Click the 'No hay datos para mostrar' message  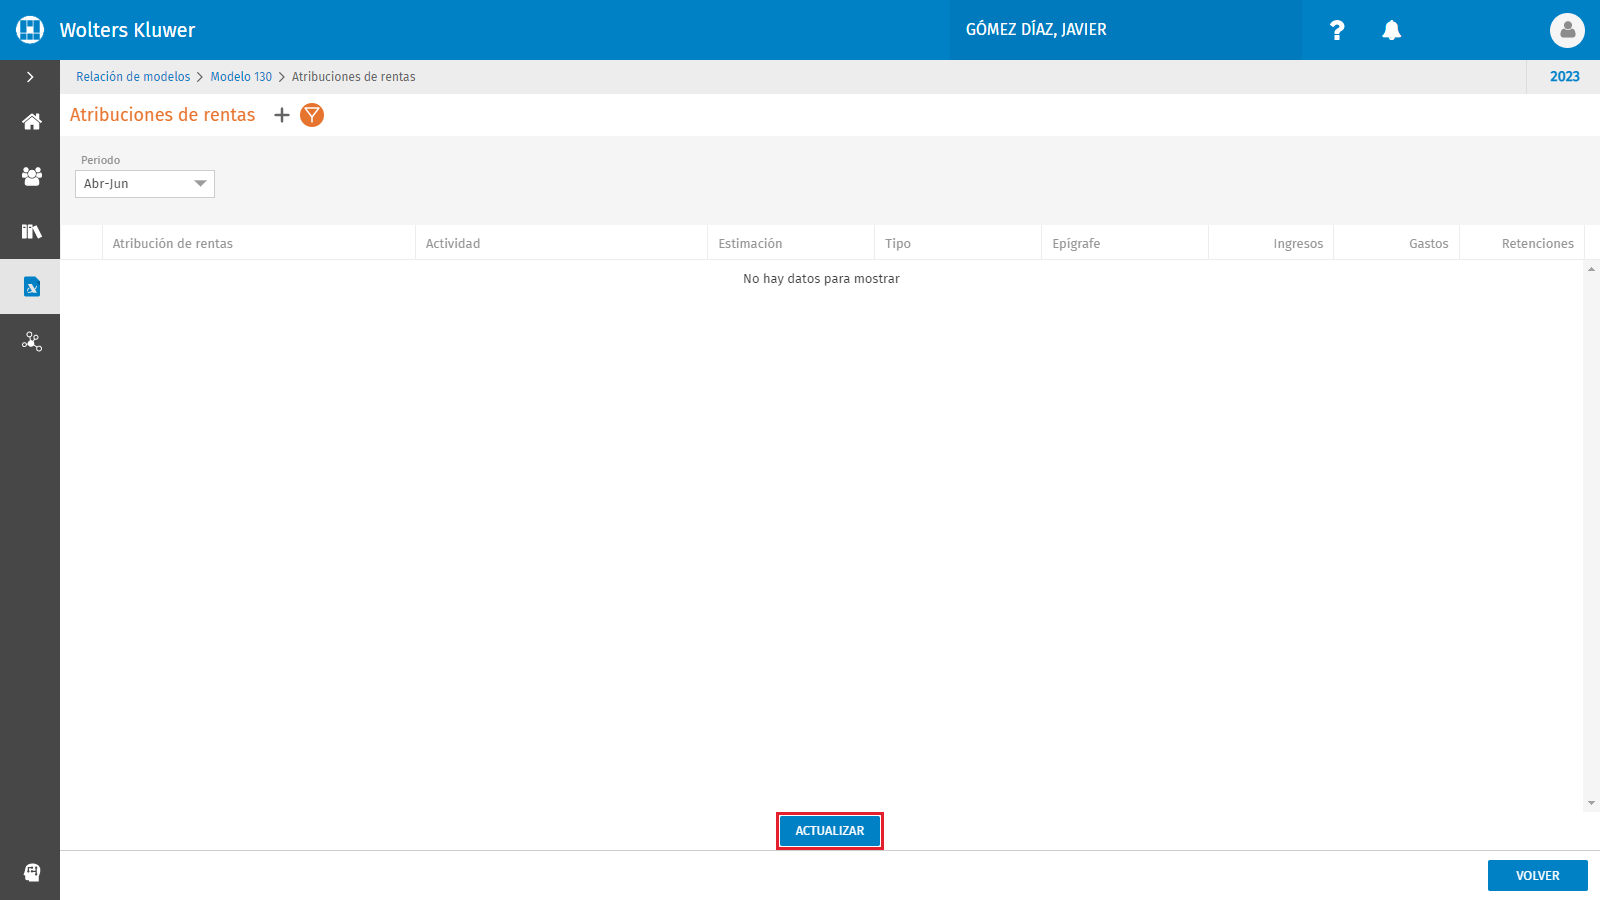[x=821, y=279]
